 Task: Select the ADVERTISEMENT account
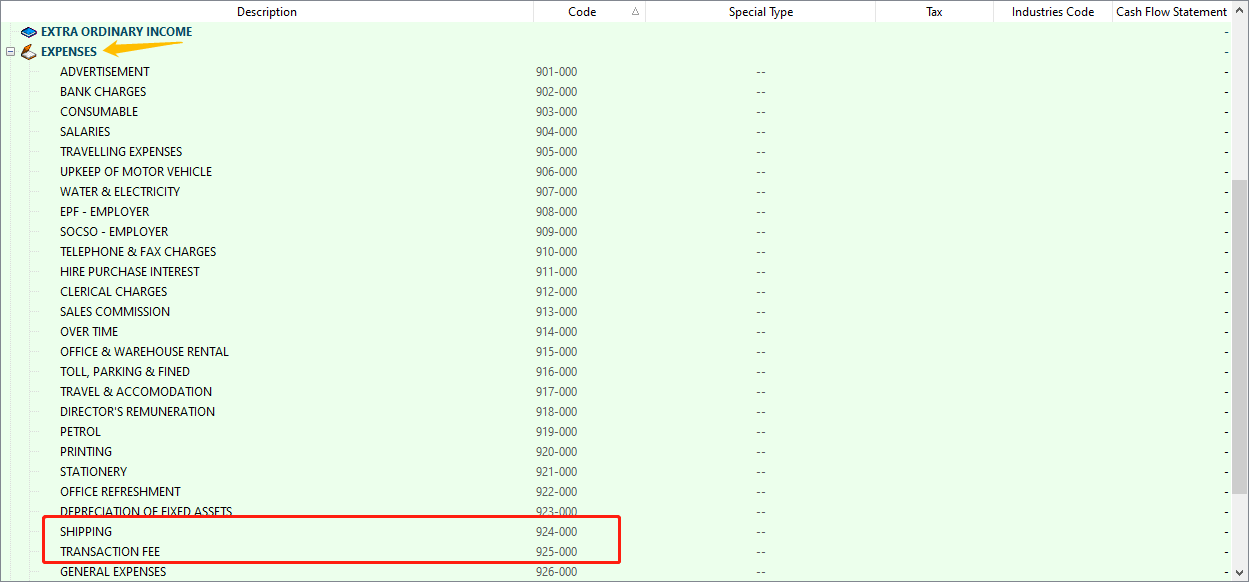click(x=105, y=72)
